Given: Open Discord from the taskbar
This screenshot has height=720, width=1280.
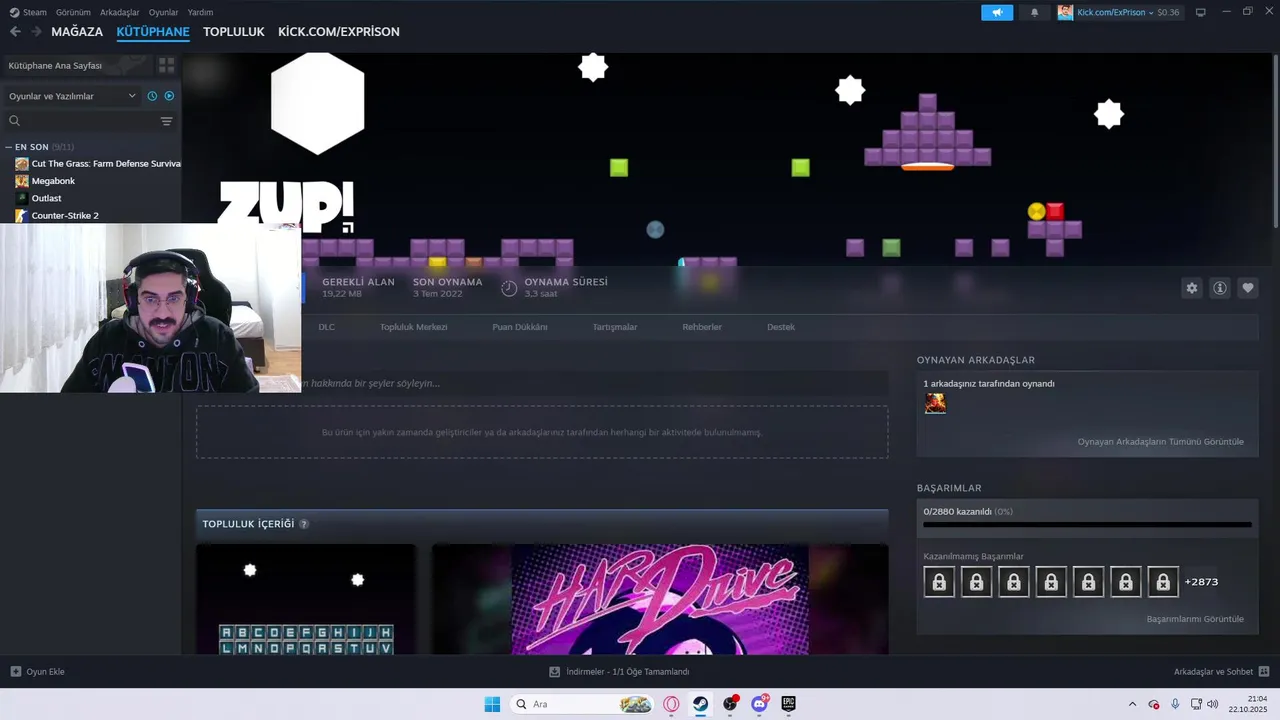Looking at the screenshot, I should point(759,704).
